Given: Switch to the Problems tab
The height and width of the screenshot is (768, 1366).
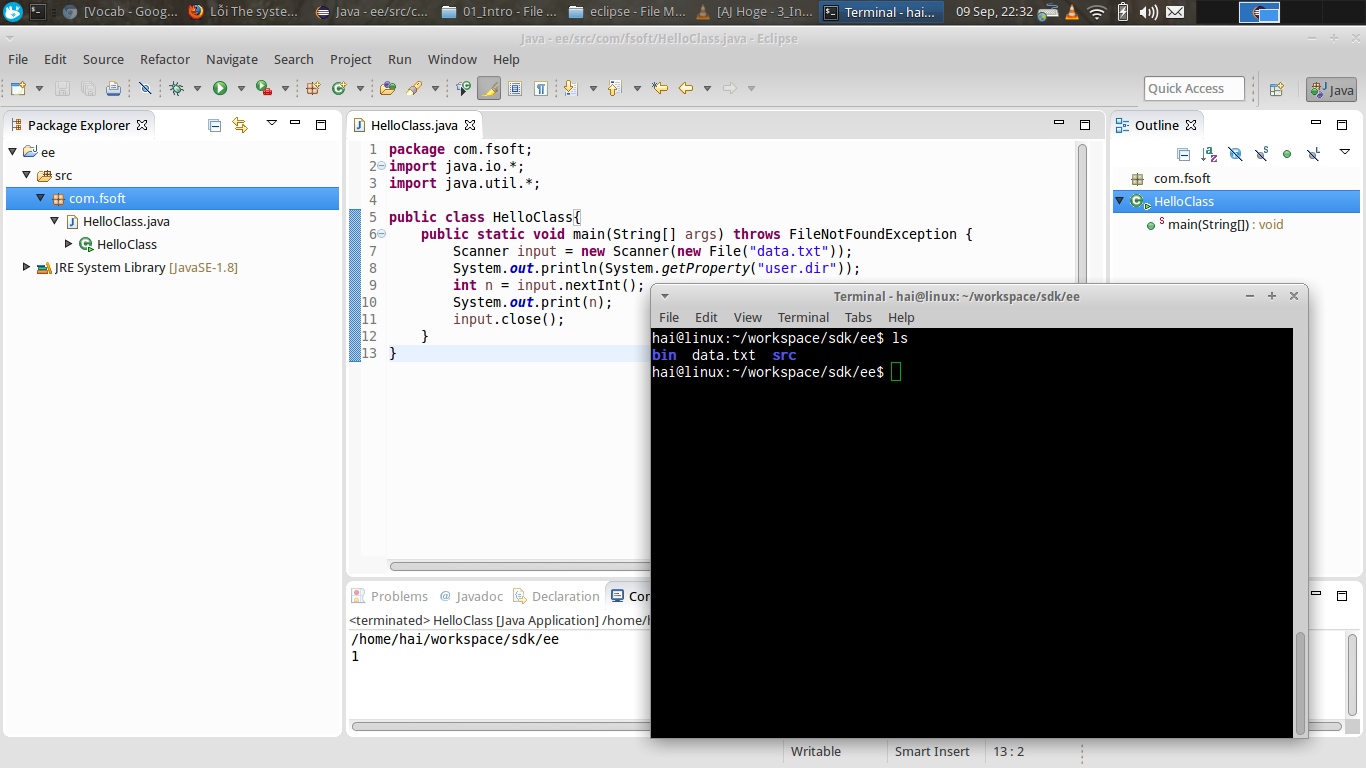Looking at the screenshot, I should [x=389, y=596].
